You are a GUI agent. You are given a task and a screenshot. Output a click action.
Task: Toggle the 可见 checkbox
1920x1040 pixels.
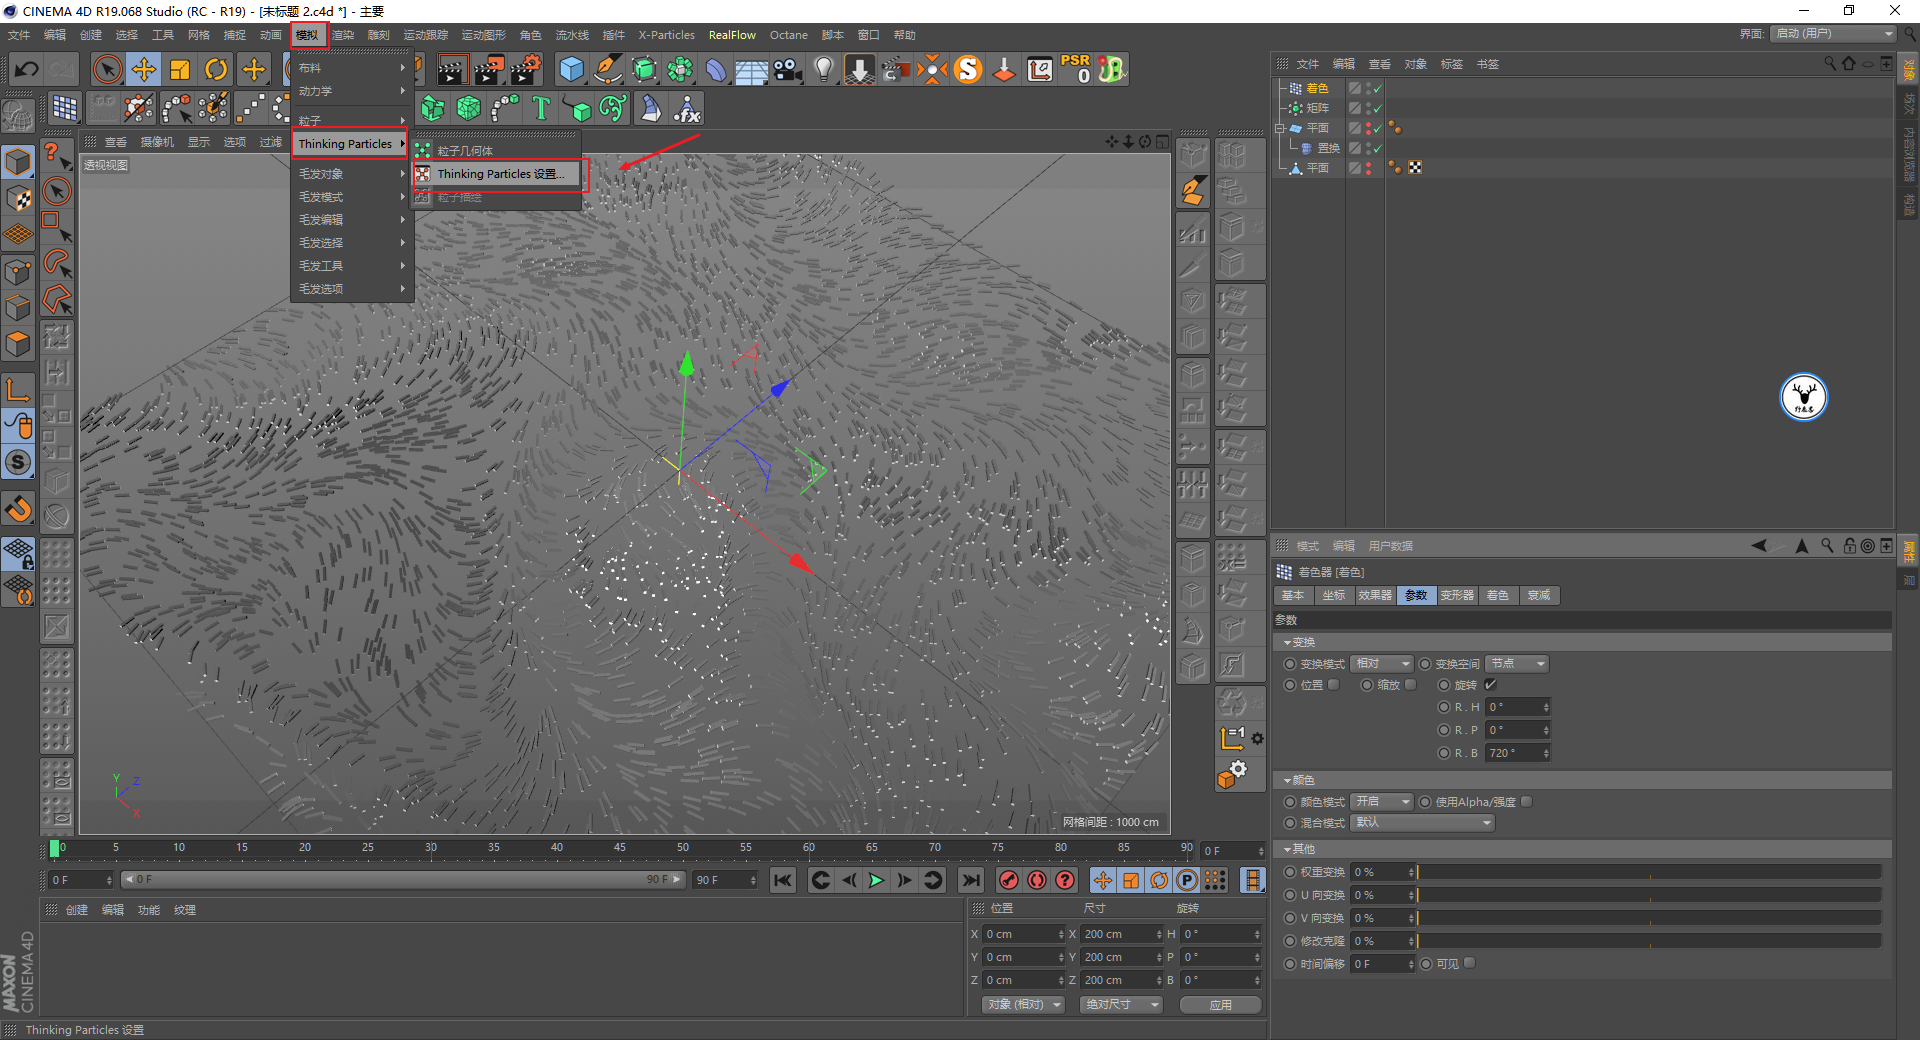tap(1469, 963)
